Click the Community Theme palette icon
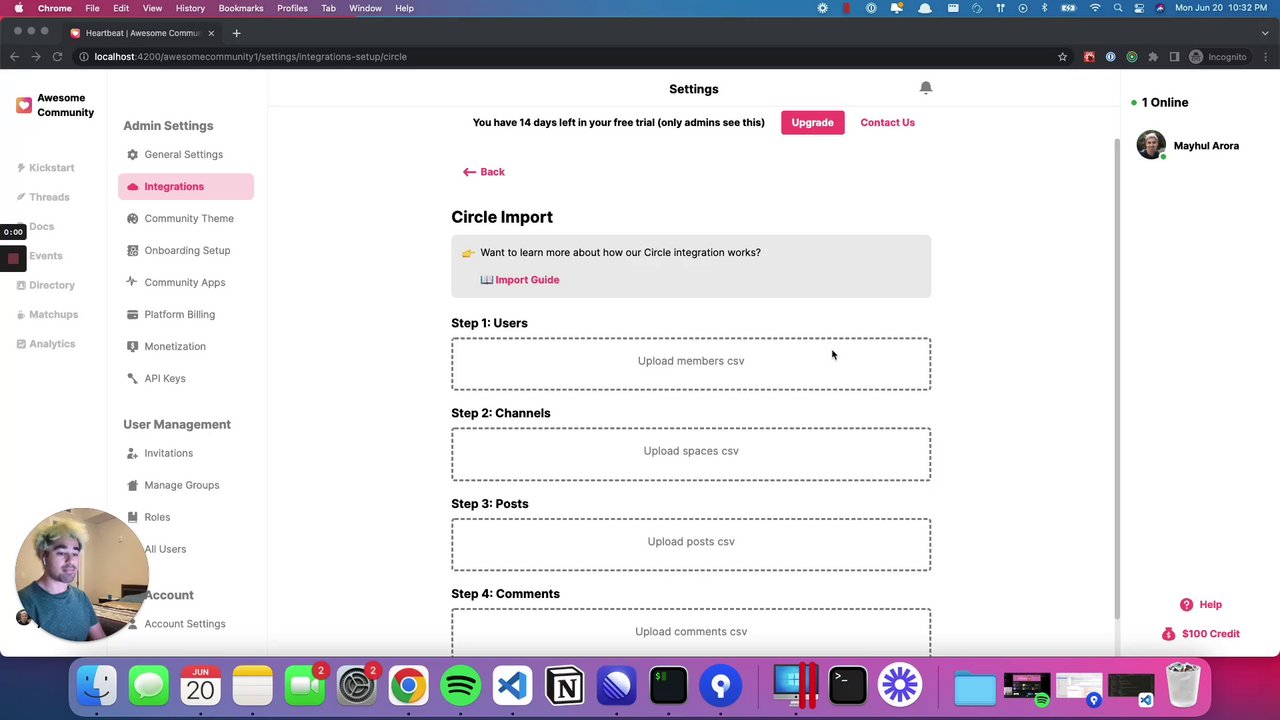 [x=132, y=218]
